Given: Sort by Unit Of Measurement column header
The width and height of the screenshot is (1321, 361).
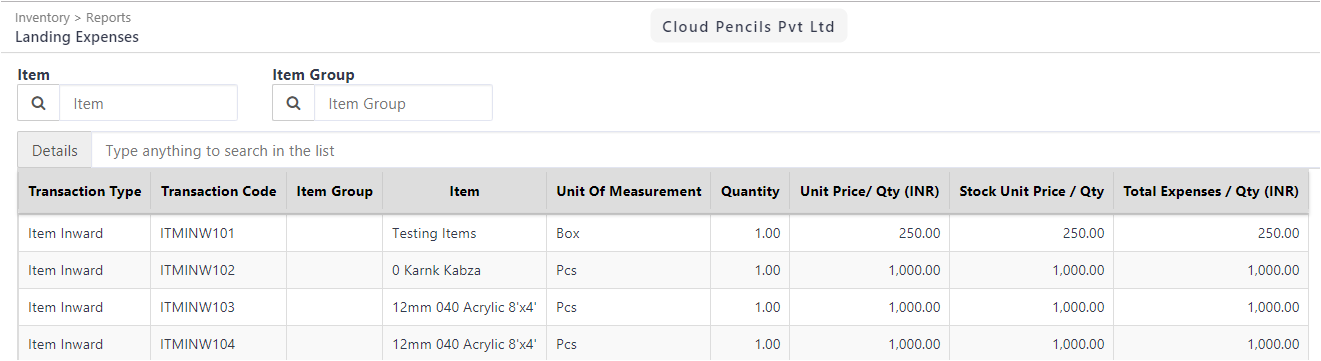Looking at the screenshot, I should pos(629,191).
